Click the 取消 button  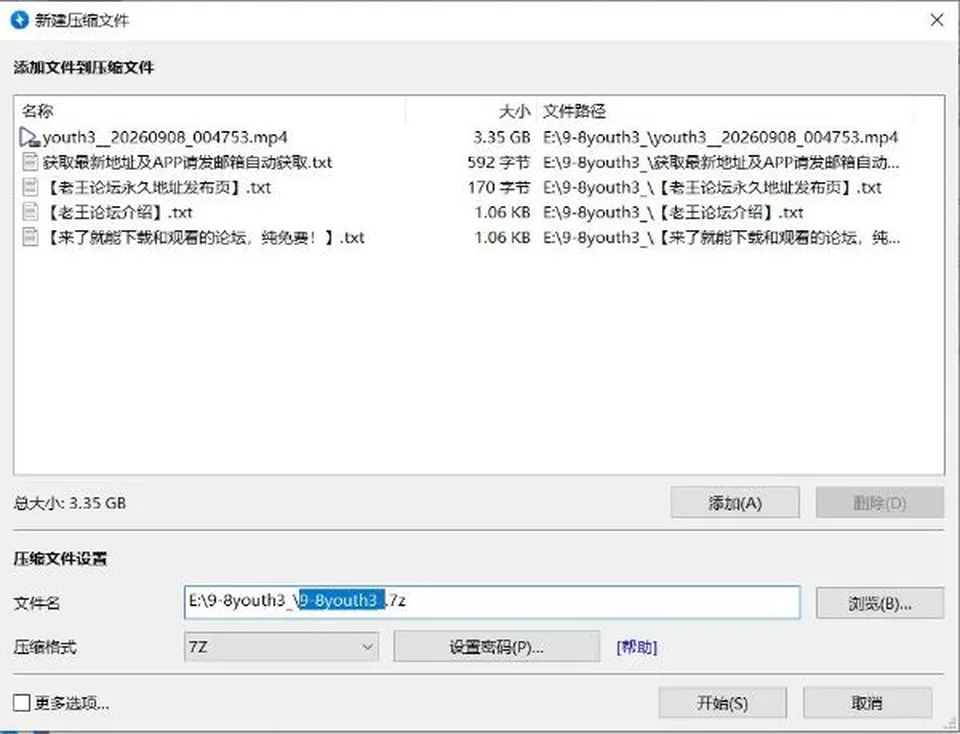[x=867, y=703]
